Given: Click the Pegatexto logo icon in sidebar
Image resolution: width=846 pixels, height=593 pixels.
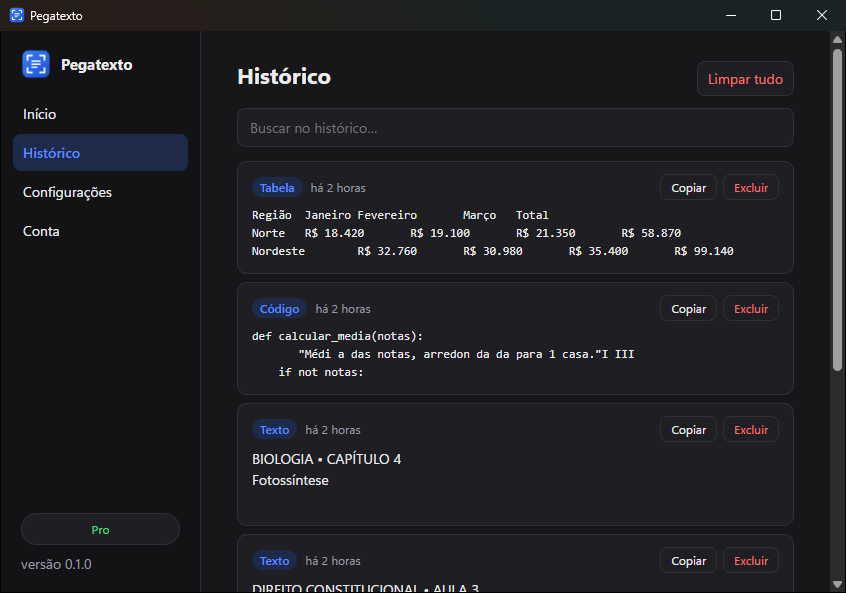Looking at the screenshot, I should [x=36, y=64].
